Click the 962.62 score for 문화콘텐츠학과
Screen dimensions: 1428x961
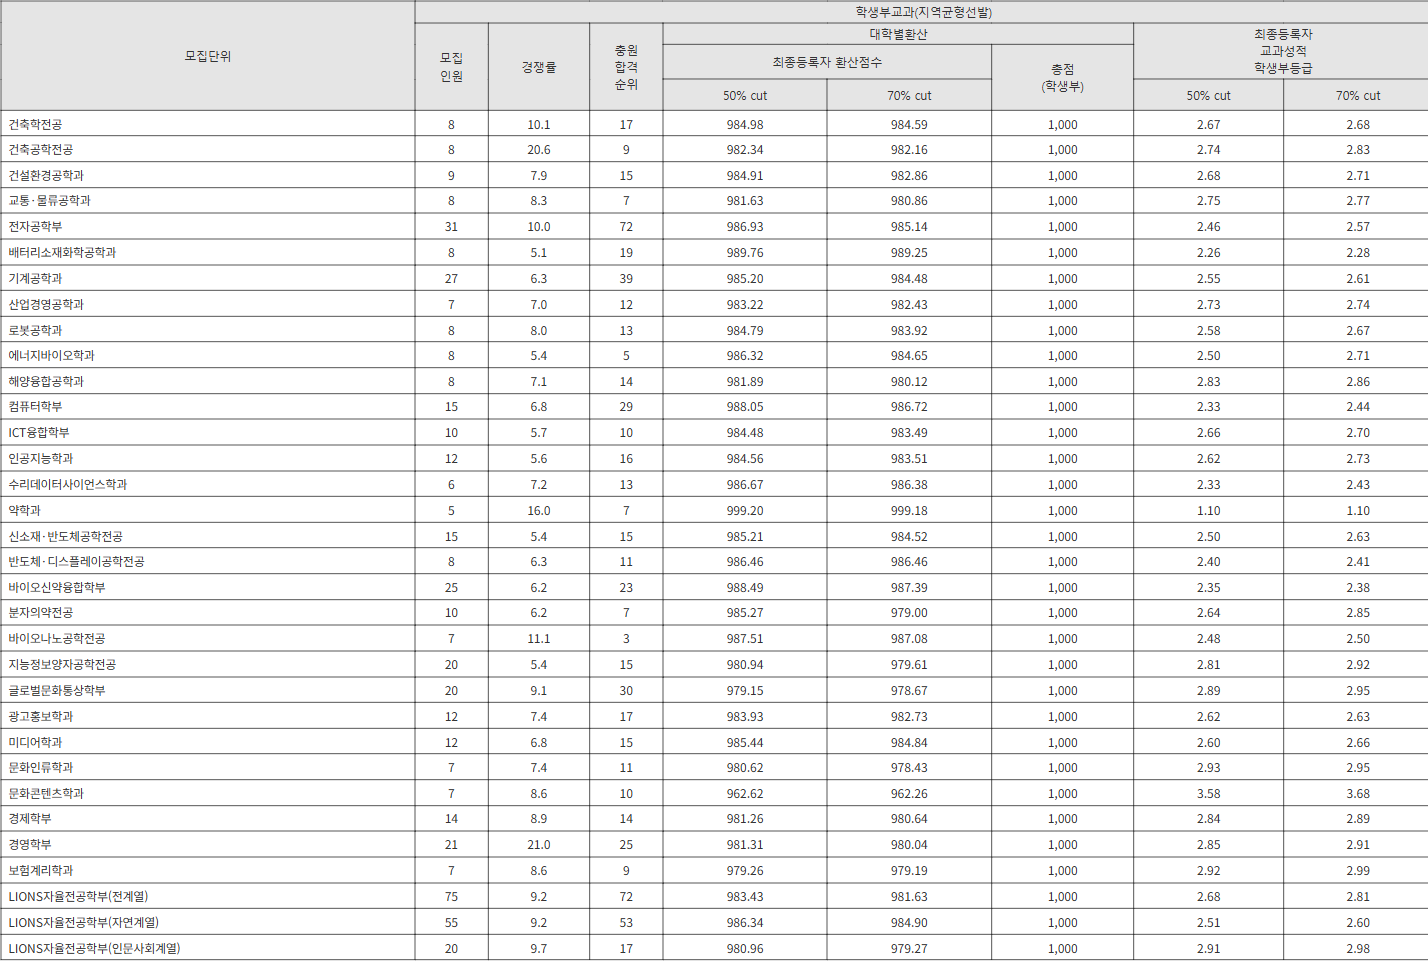tap(745, 793)
